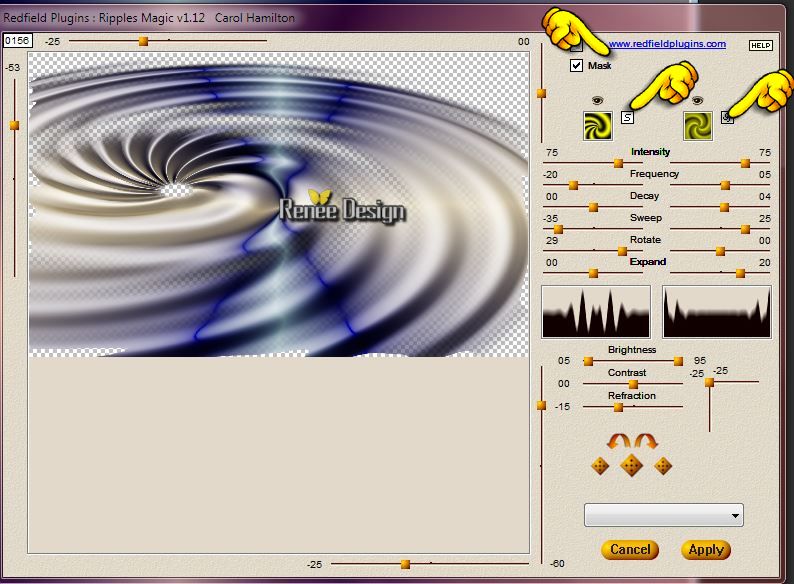Image resolution: width=794 pixels, height=584 pixels.
Task: Click the left vertical slider handle at -53
Action: (15, 125)
